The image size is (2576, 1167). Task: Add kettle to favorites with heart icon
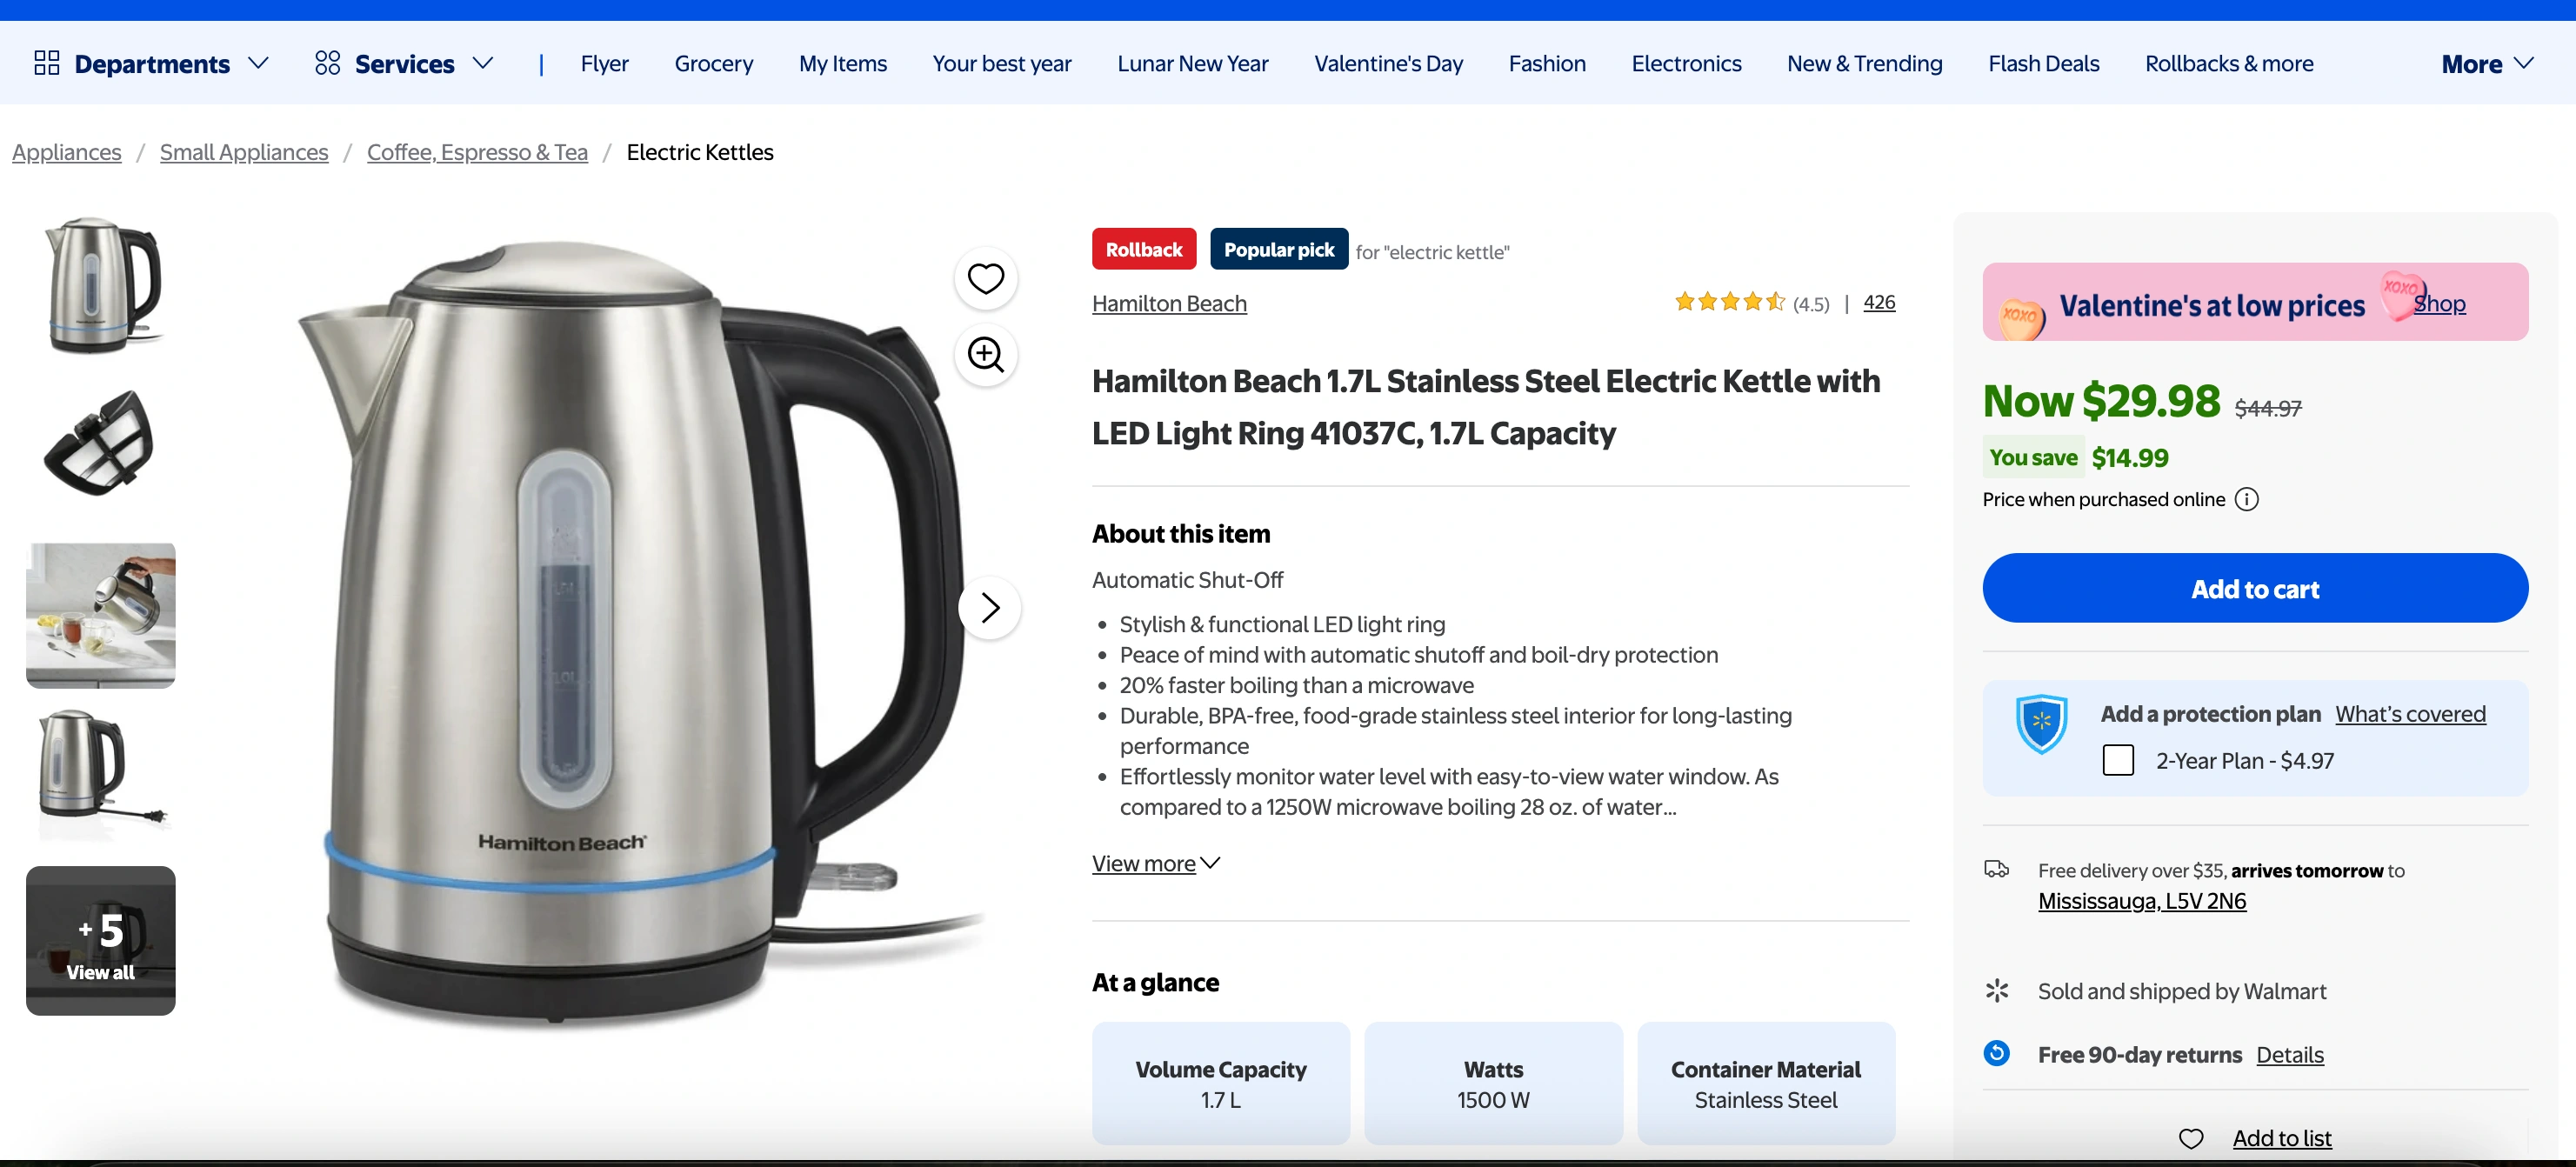click(985, 279)
